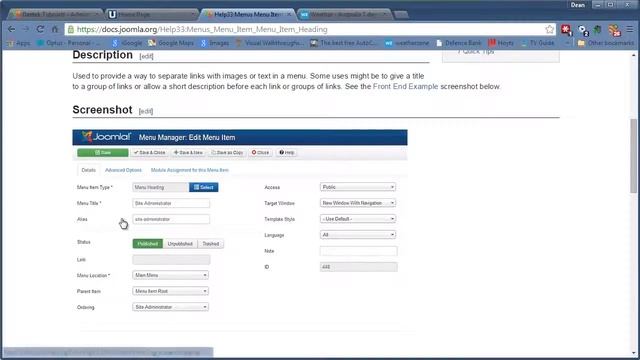
Task: Click edit link beside Description heading
Action: point(146,56)
